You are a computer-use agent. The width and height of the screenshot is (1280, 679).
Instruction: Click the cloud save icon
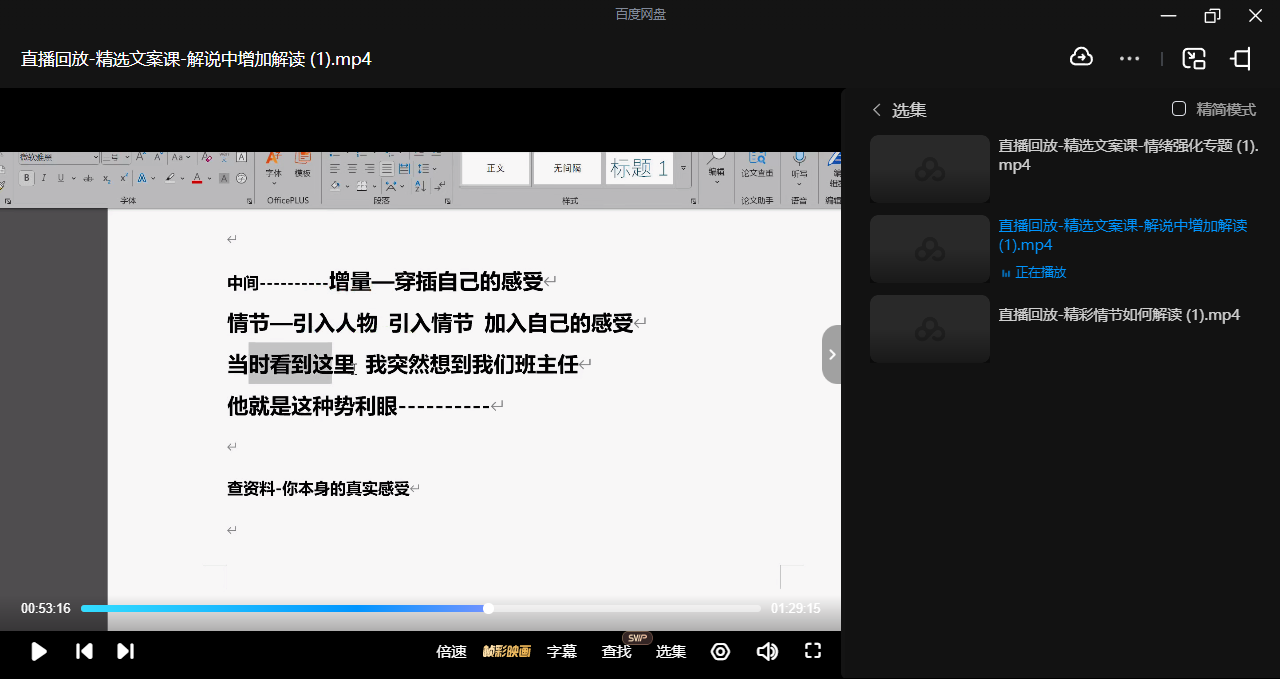click(1081, 58)
